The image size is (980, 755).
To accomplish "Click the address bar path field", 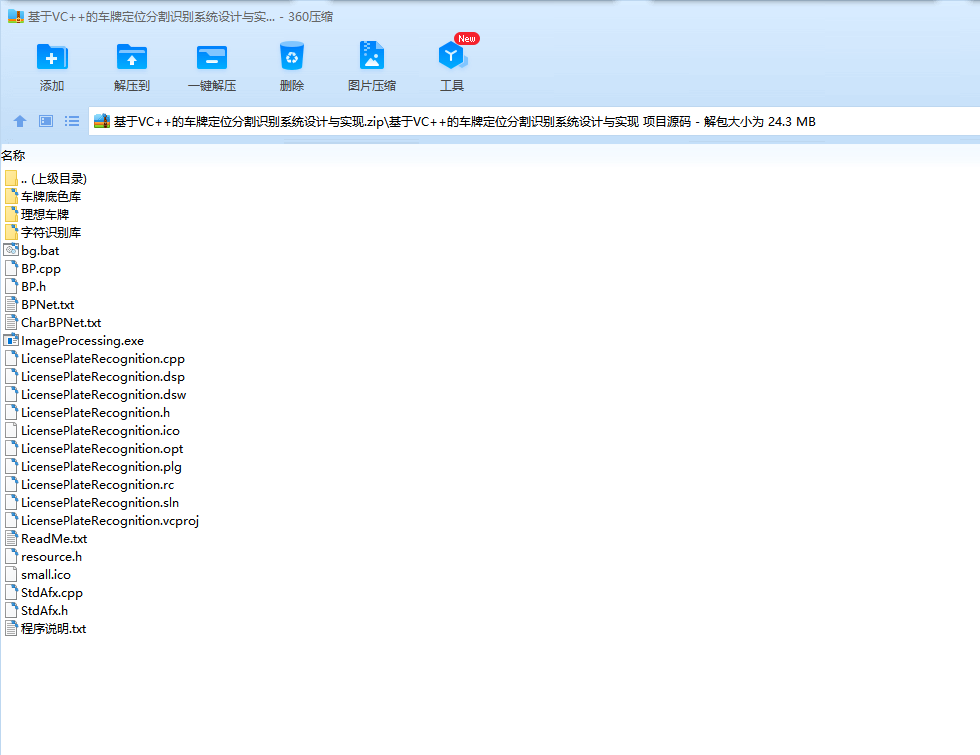I will tap(534, 121).
